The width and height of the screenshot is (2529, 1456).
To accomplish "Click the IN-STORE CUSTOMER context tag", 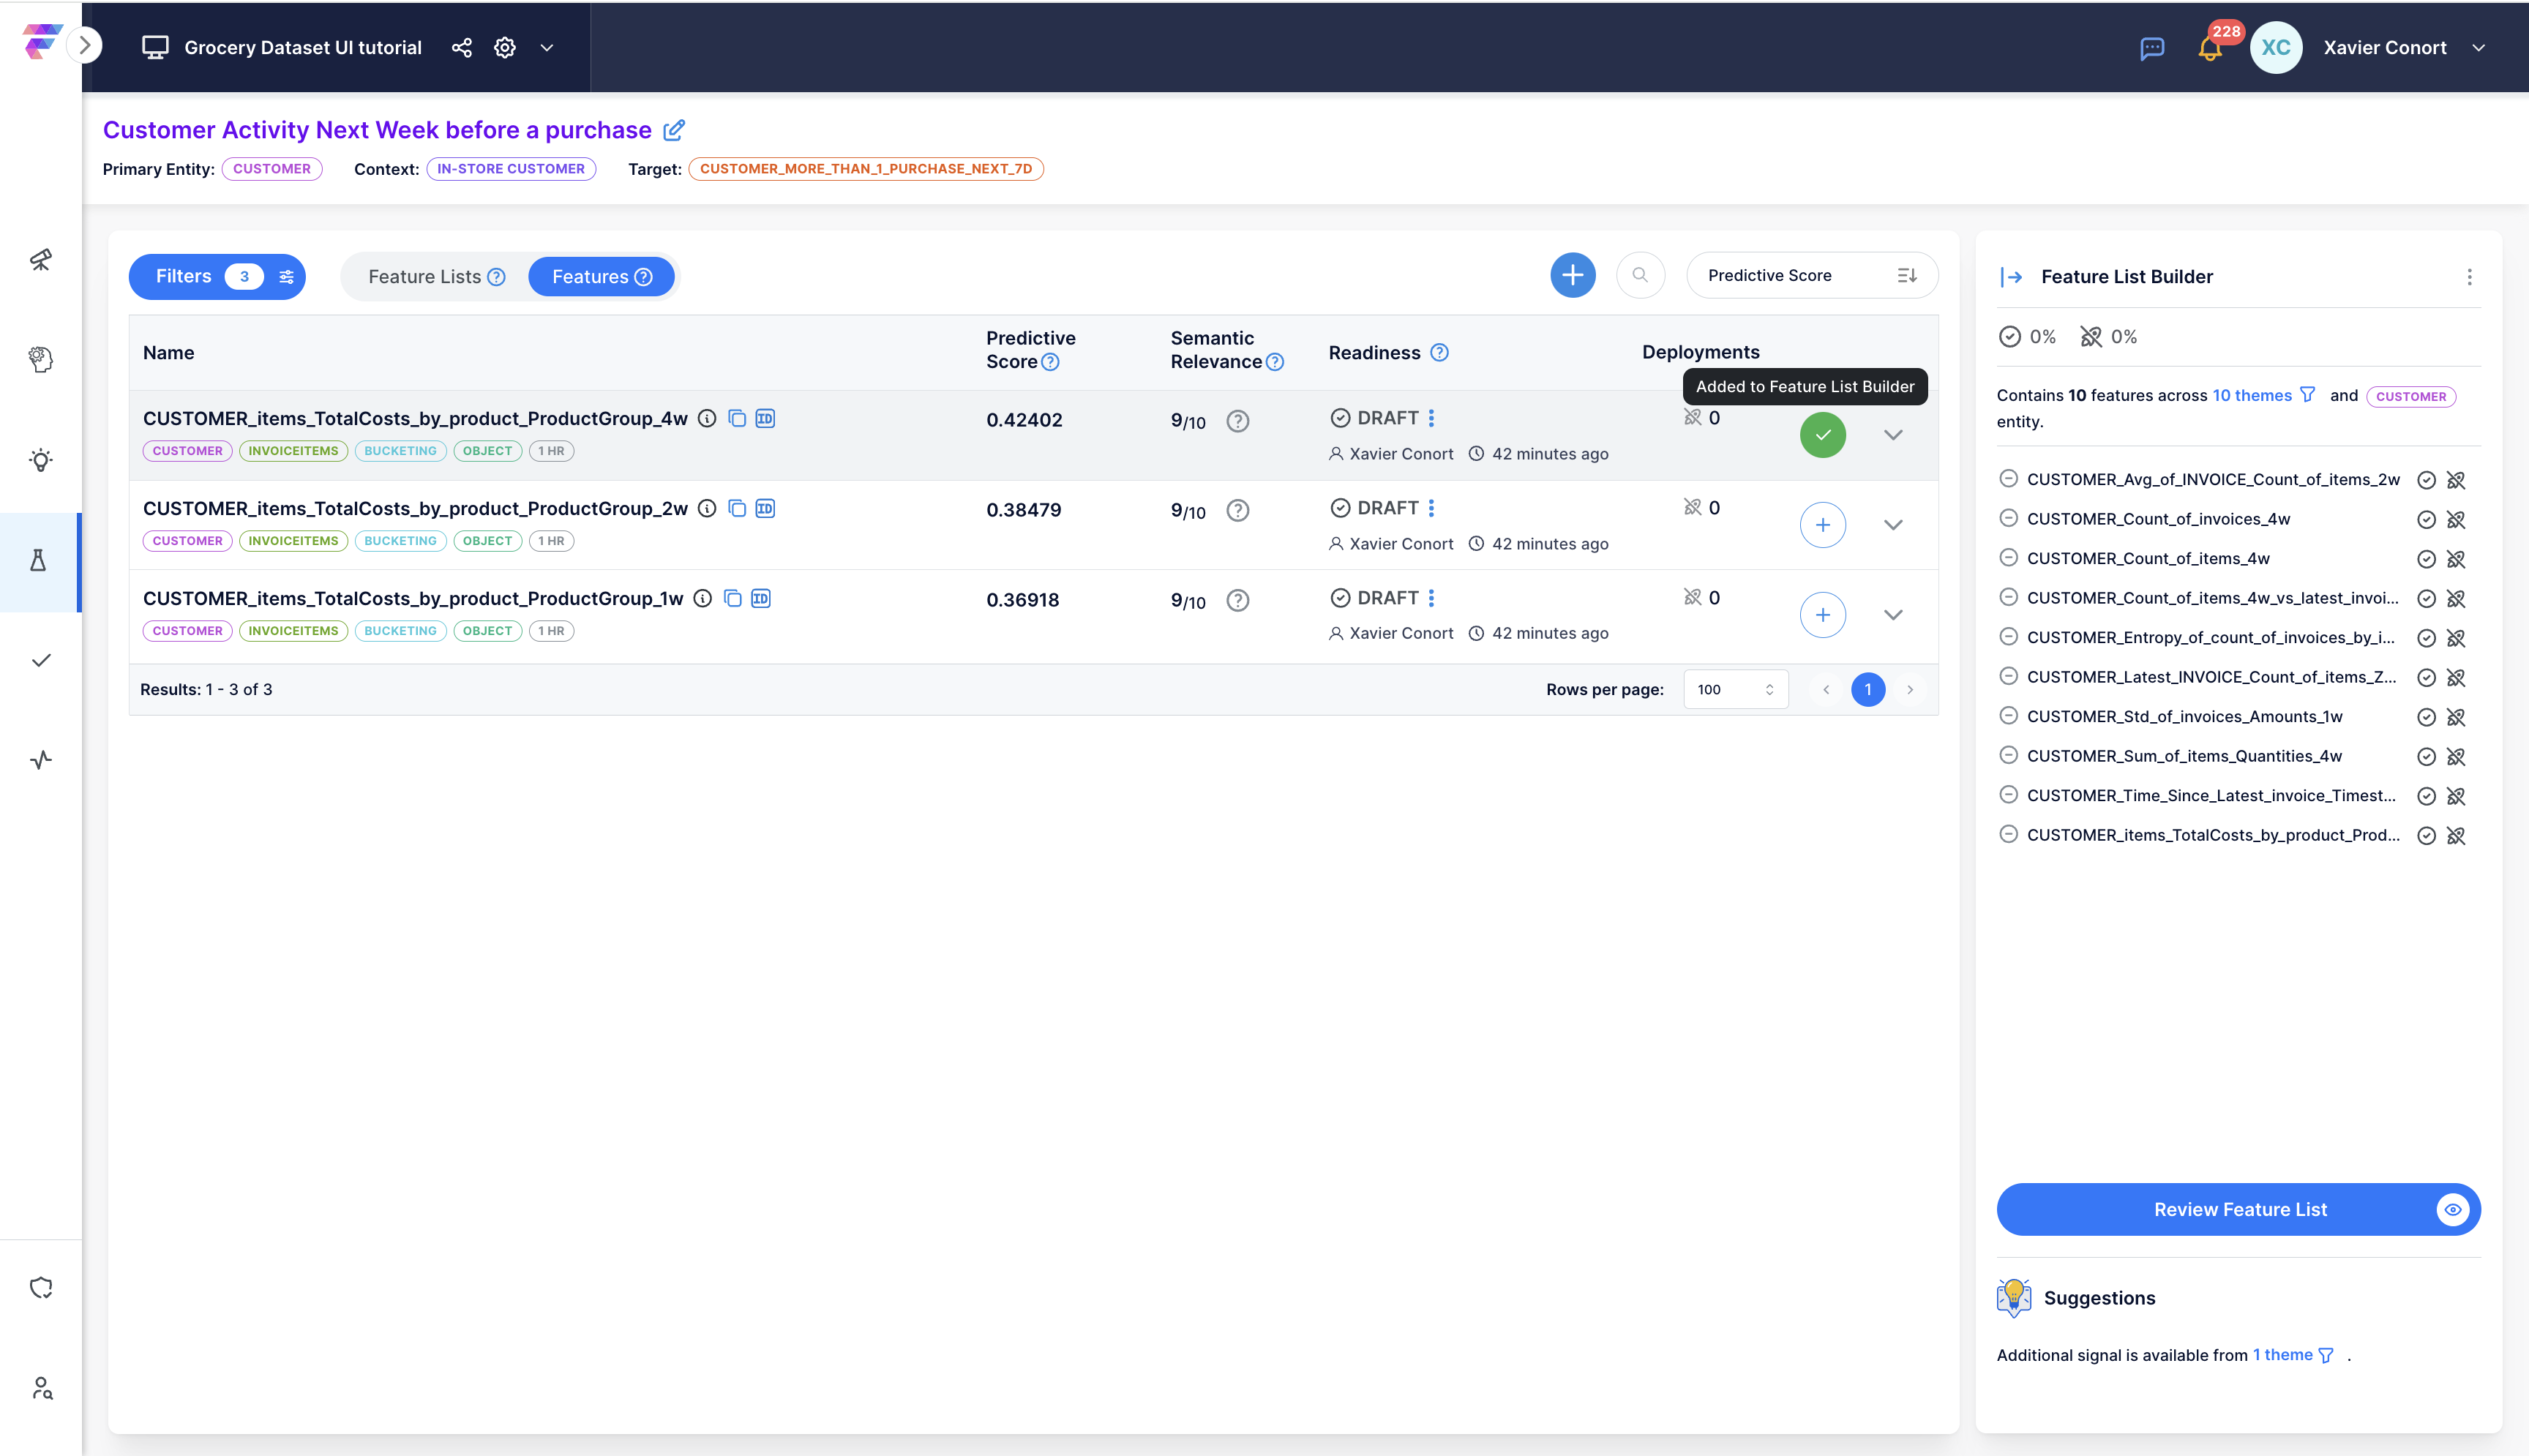I will point(511,169).
